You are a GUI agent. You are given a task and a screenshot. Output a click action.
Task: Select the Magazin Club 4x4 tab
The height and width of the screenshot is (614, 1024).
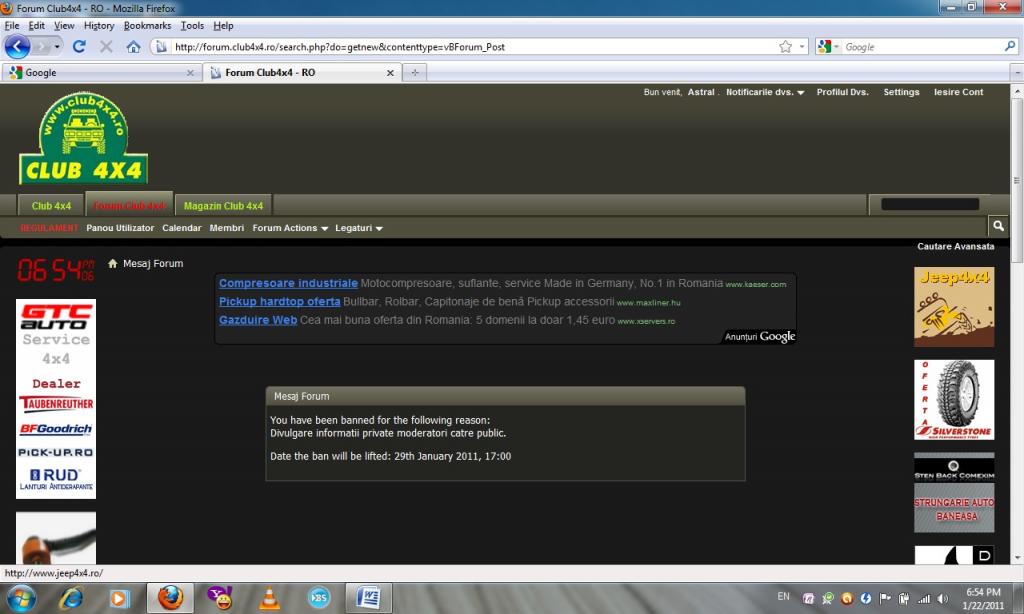click(223, 206)
